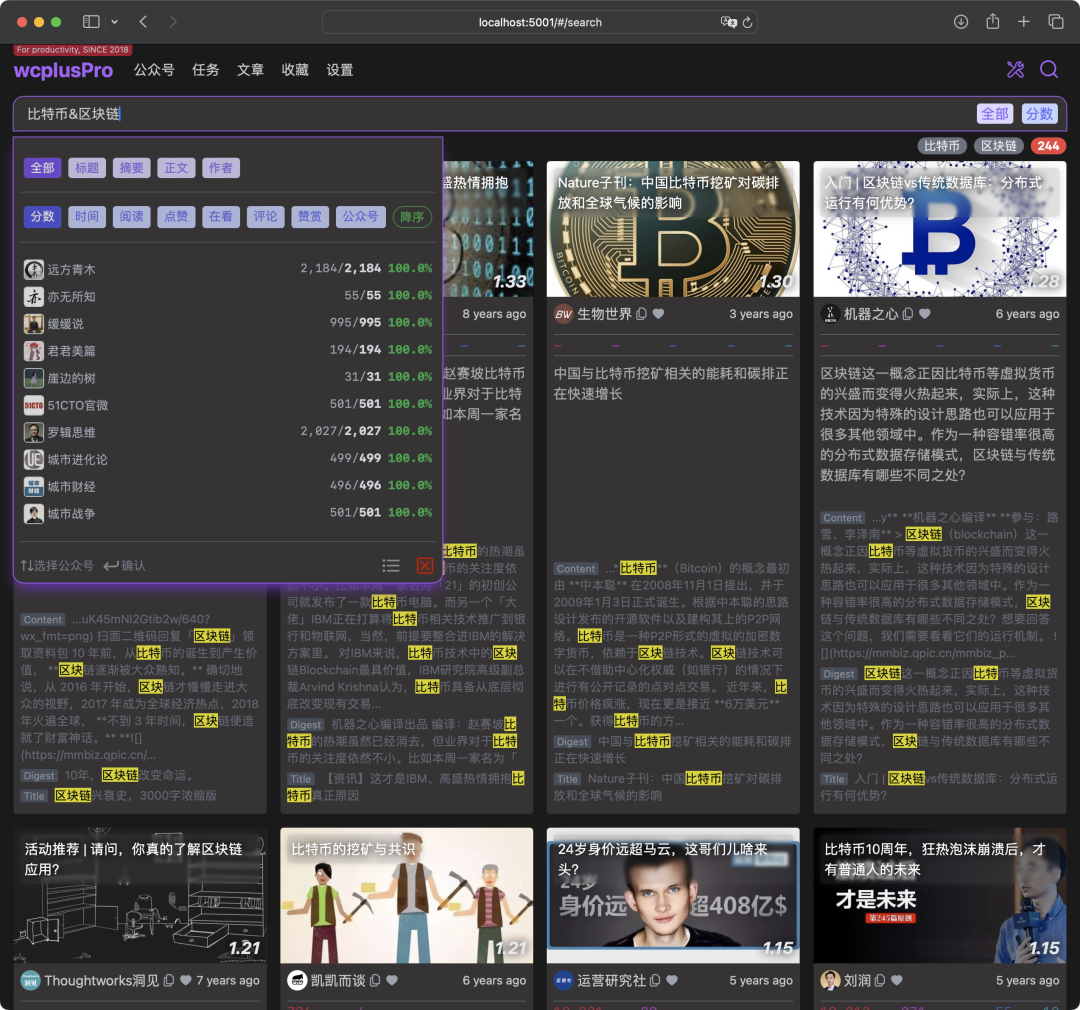Sort by 公众号 name
Image resolution: width=1080 pixels, height=1010 pixels.
coord(361,217)
